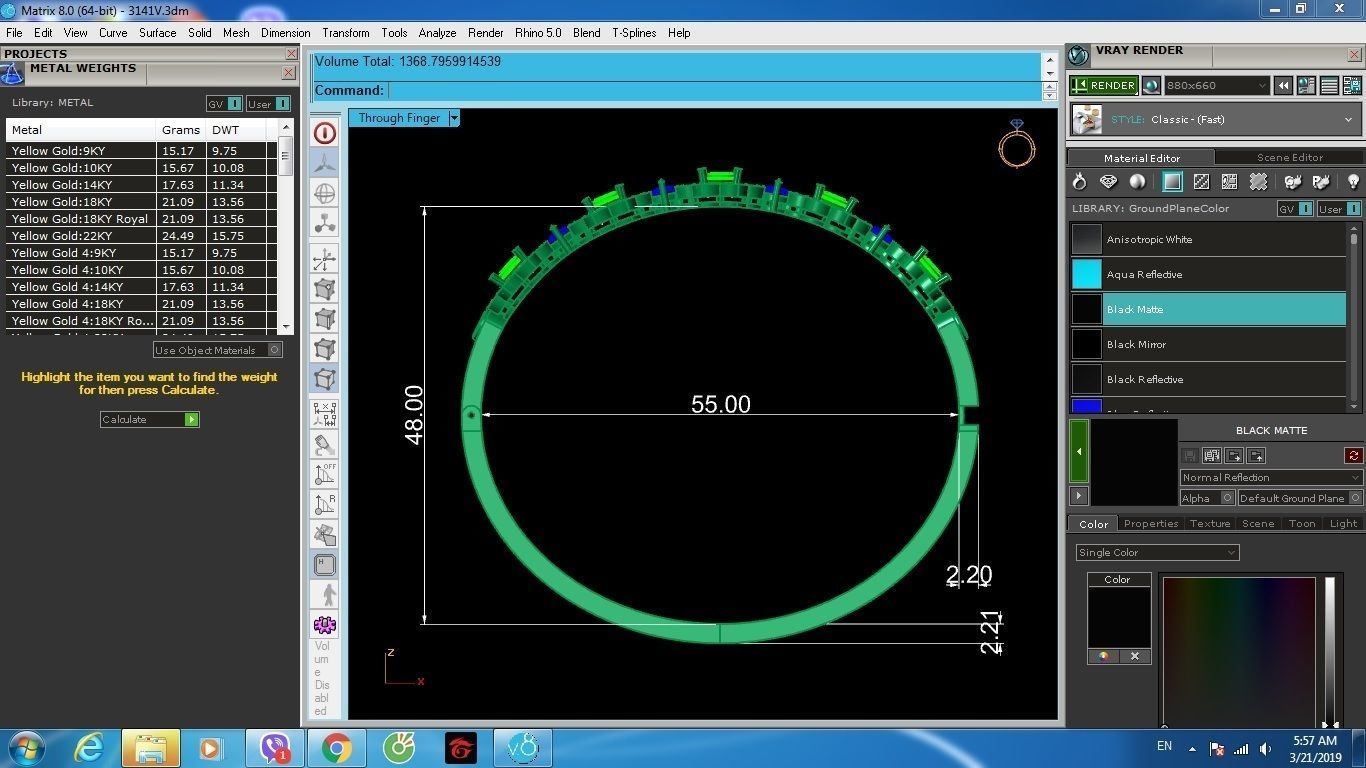Viewport: 1366px width, 768px height.
Task: Close the Metal Weights panel
Action: [288, 73]
